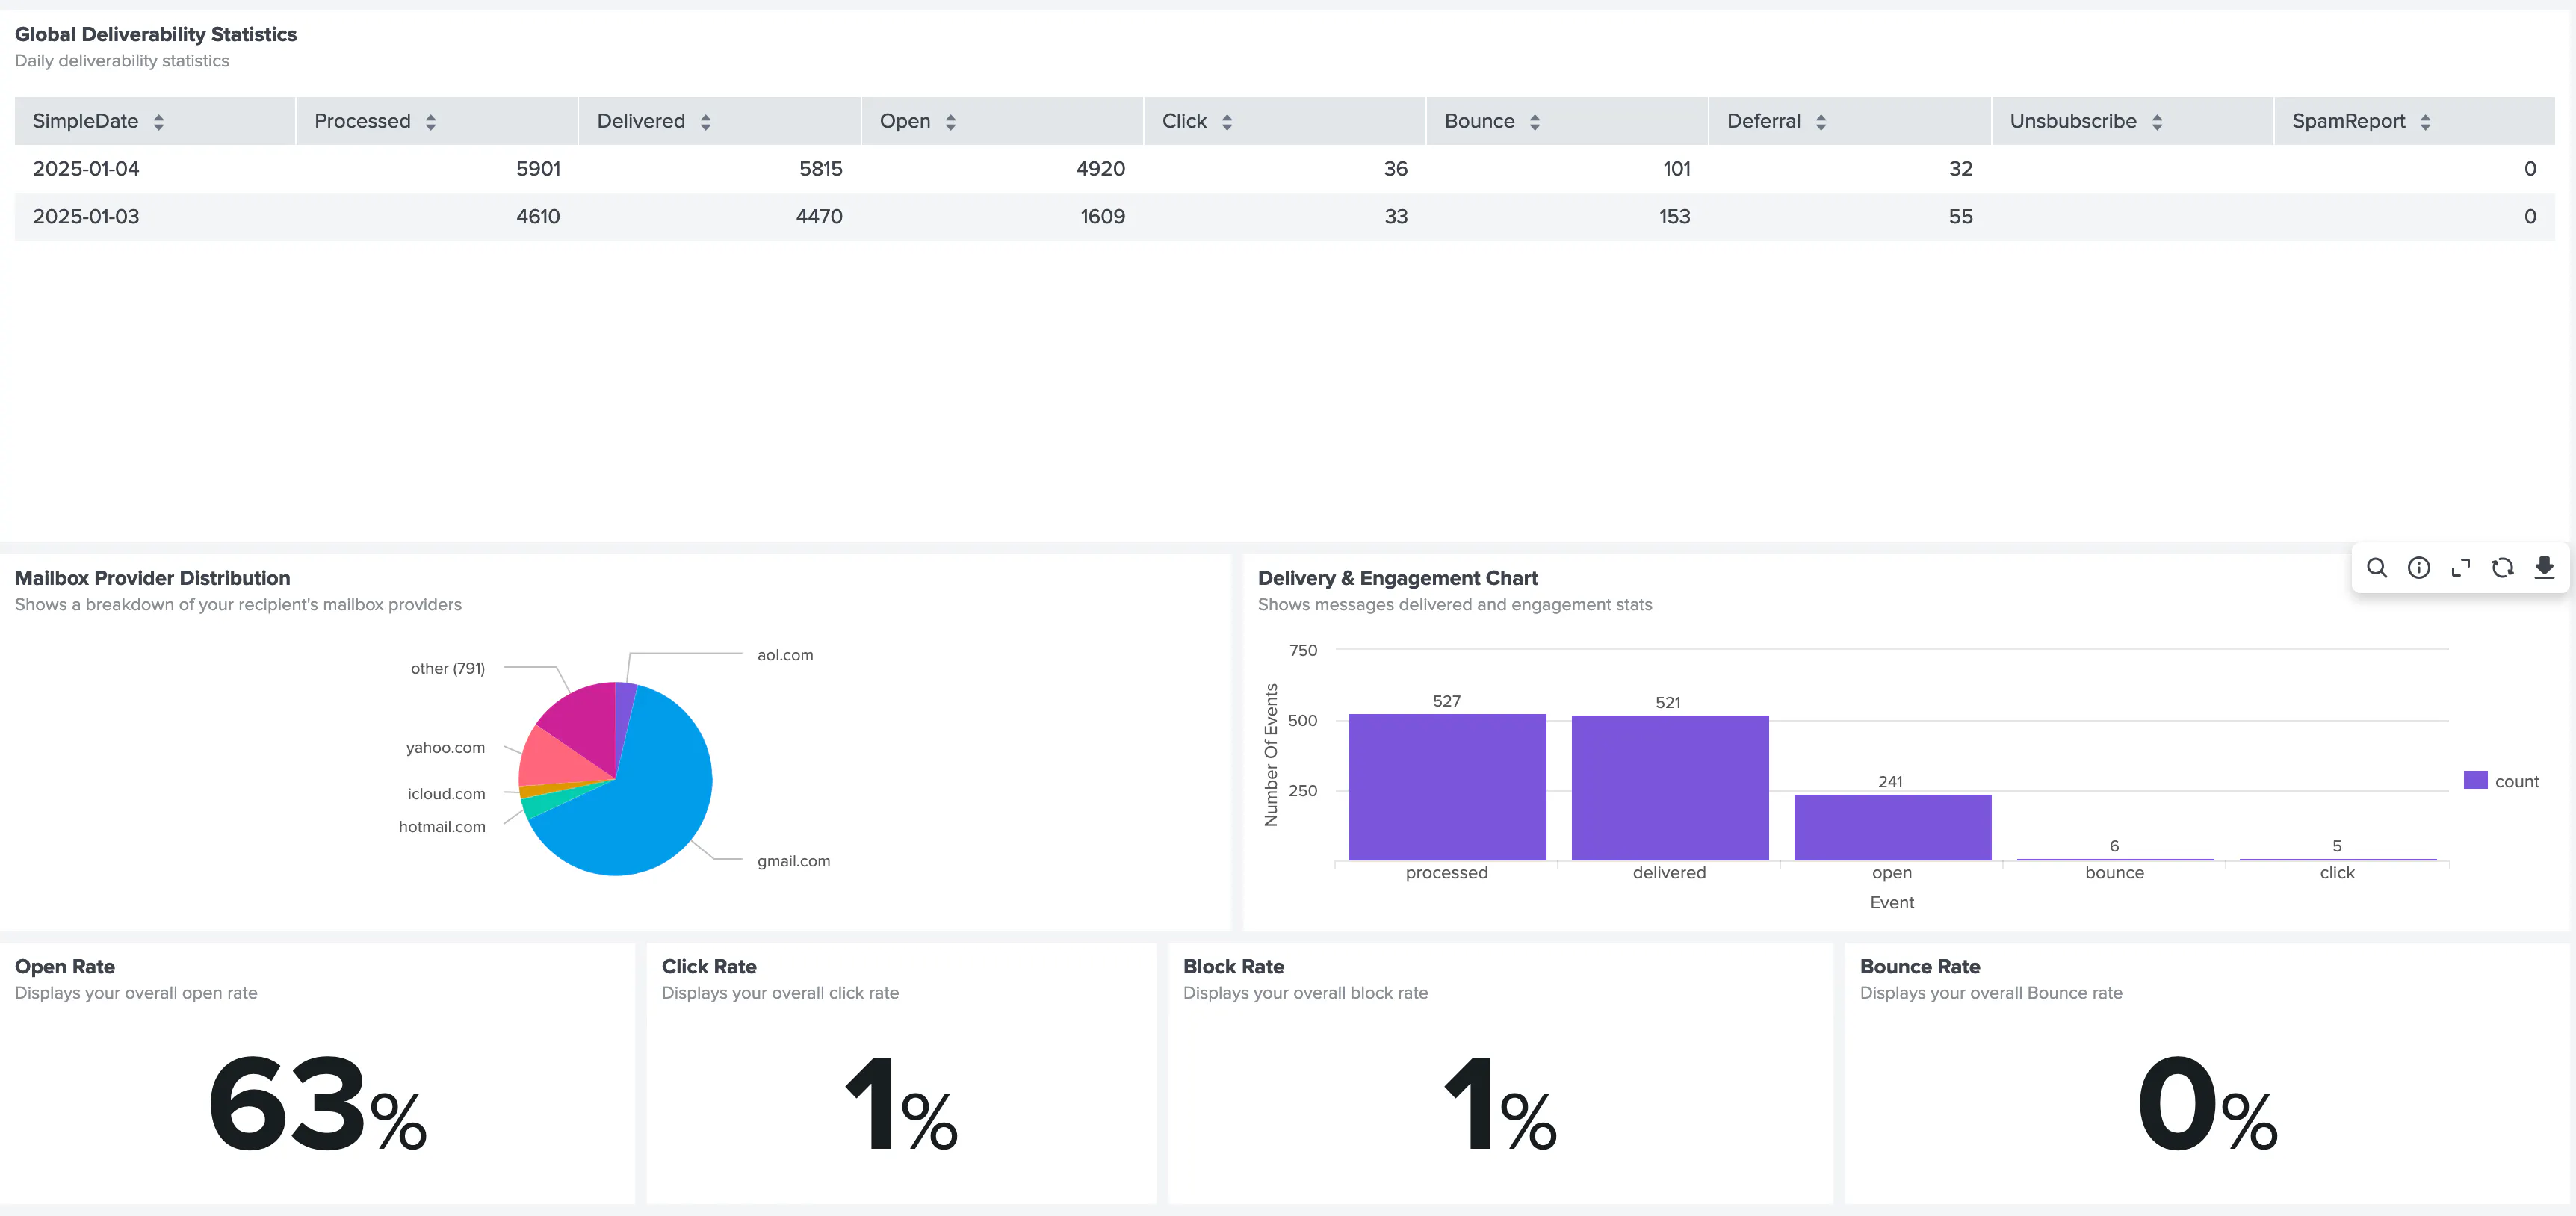
Task: Click the aol.com pie label
Action: point(785,655)
